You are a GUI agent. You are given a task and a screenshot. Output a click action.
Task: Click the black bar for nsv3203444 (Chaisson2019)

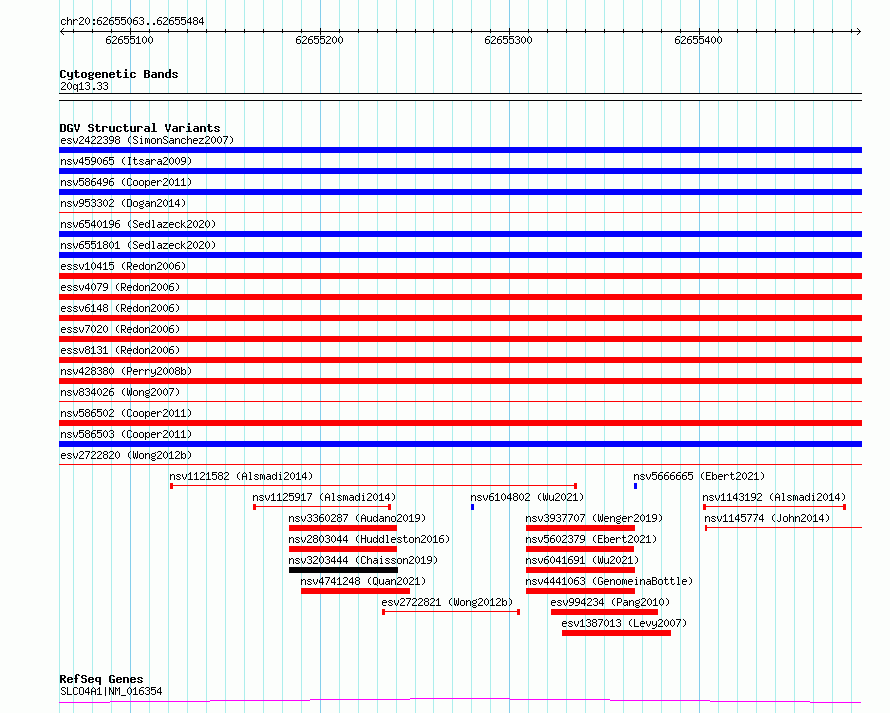(343, 570)
